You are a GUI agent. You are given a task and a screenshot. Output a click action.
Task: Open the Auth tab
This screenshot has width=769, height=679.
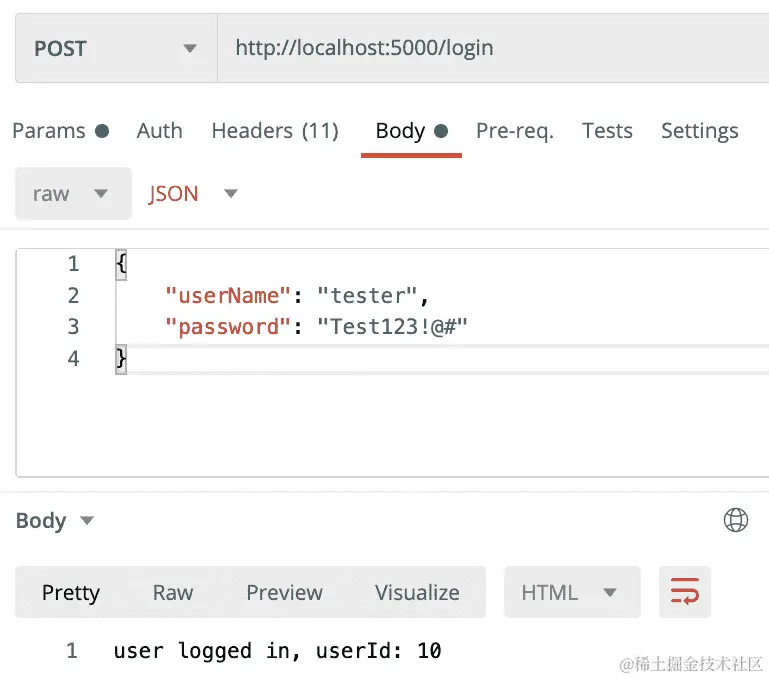159,131
